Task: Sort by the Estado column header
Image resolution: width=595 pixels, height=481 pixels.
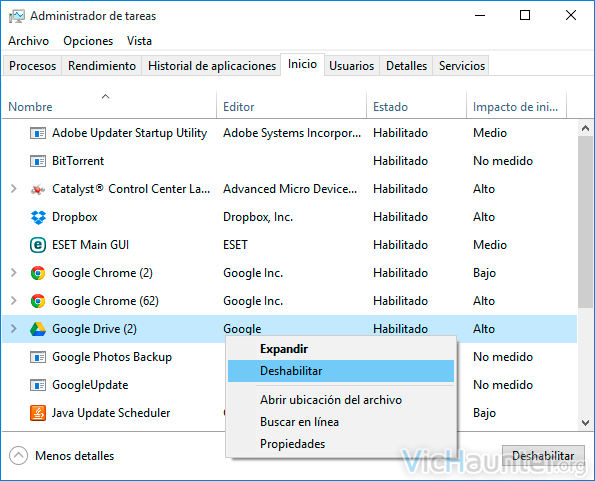Action: click(416, 105)
